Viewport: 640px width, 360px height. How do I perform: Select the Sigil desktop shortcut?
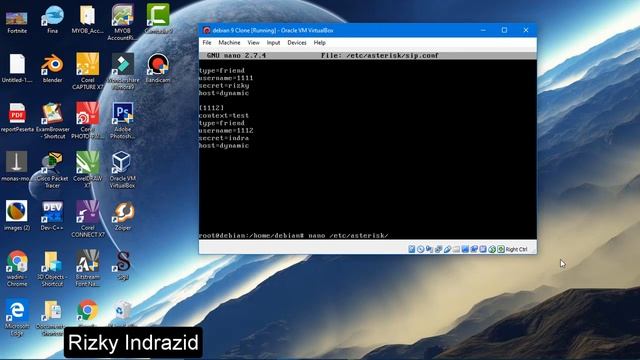pyautogui.click(x=122, y=265)
